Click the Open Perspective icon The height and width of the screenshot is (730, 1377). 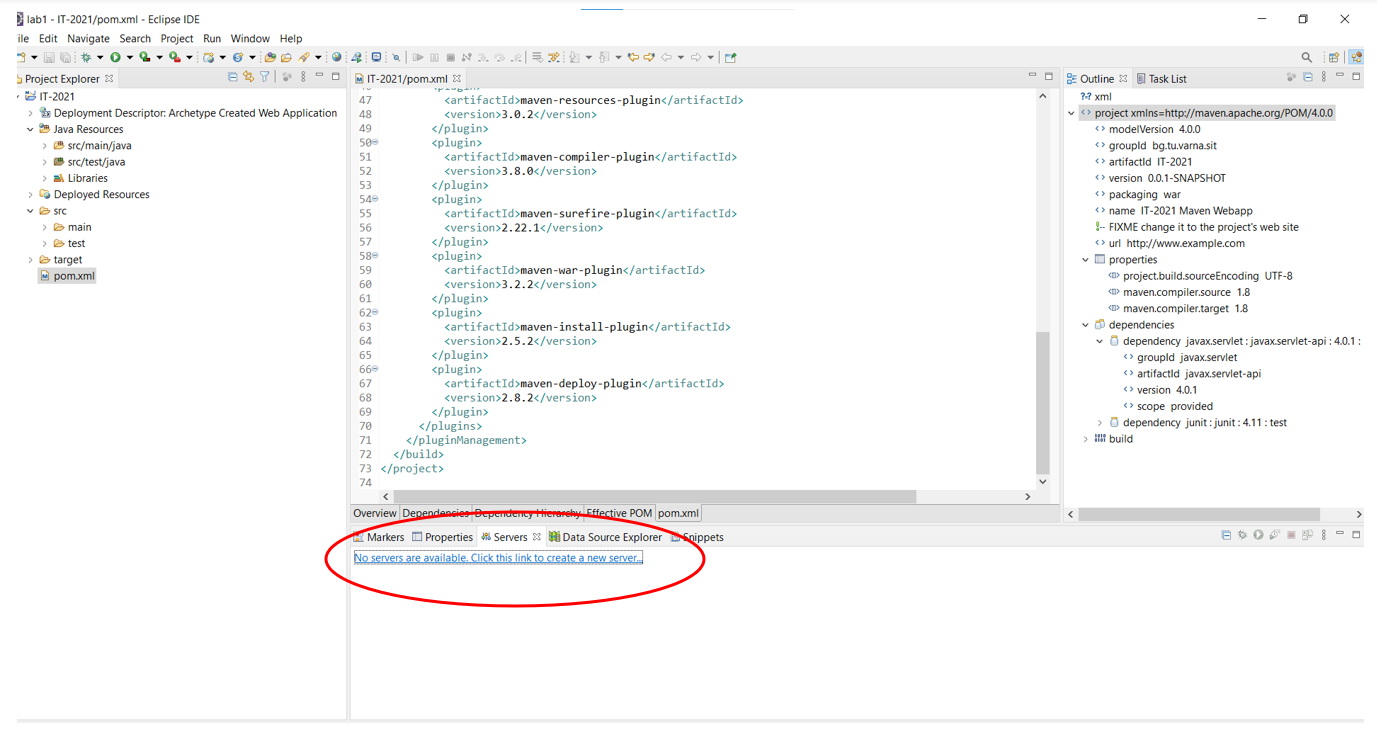pyautogui.click(x=1334, y=57)
